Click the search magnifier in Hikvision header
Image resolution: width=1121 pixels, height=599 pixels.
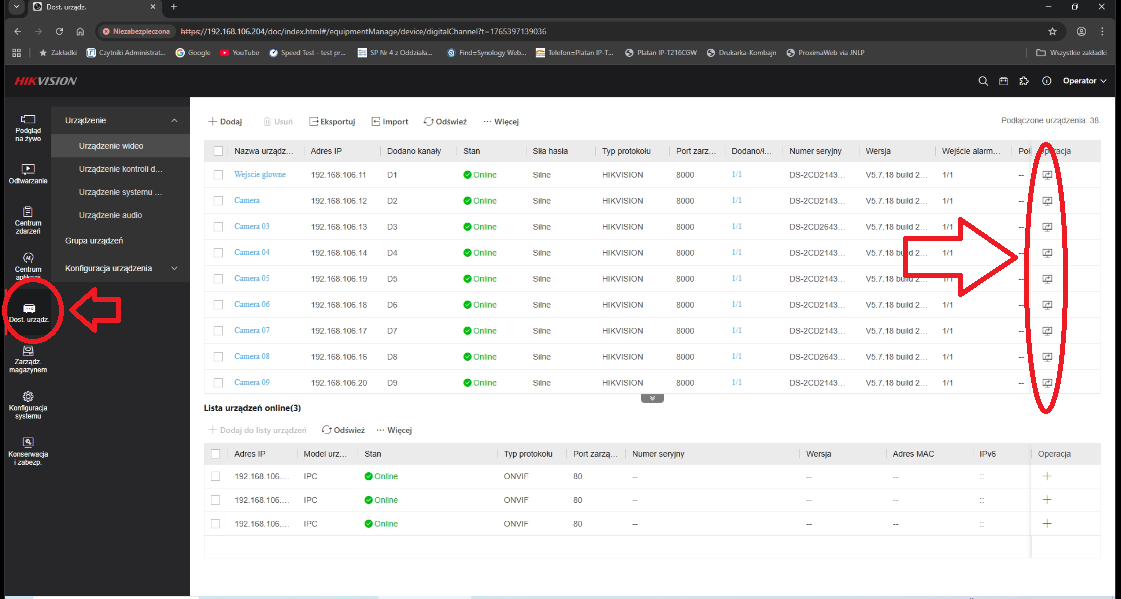coord(982,81)
